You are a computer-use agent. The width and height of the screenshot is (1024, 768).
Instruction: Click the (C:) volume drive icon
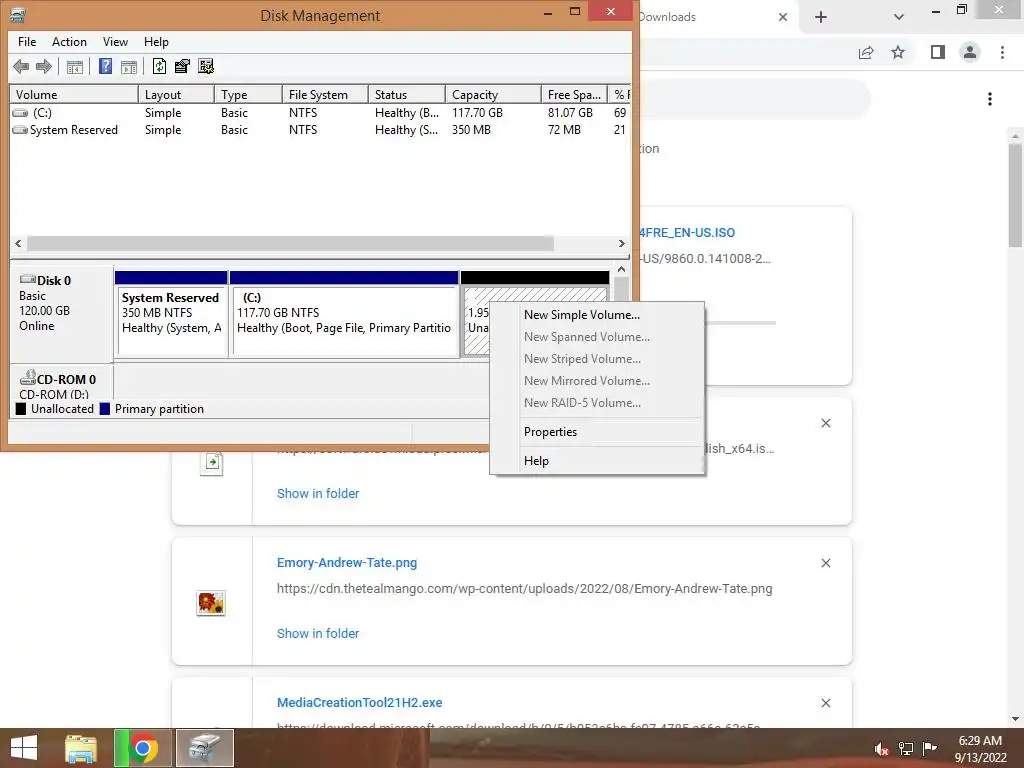20,113
